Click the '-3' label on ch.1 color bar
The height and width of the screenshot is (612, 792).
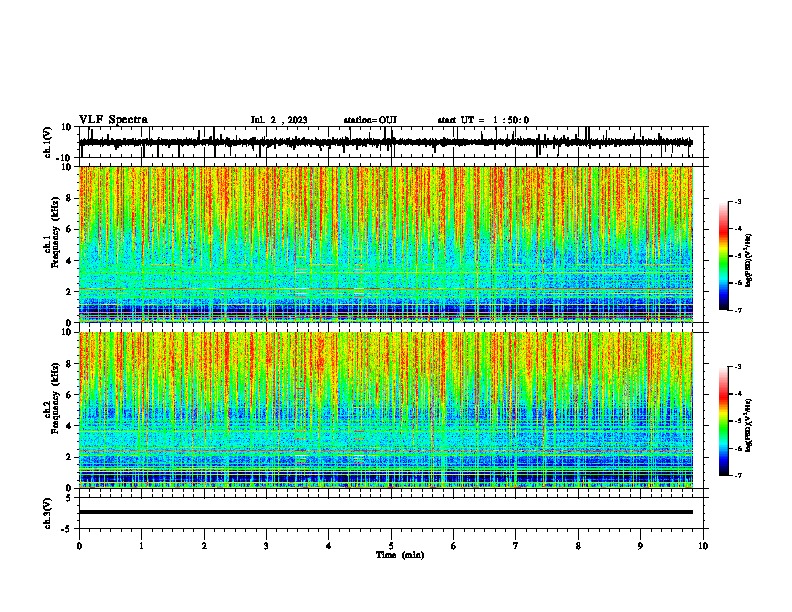(738, 202)
